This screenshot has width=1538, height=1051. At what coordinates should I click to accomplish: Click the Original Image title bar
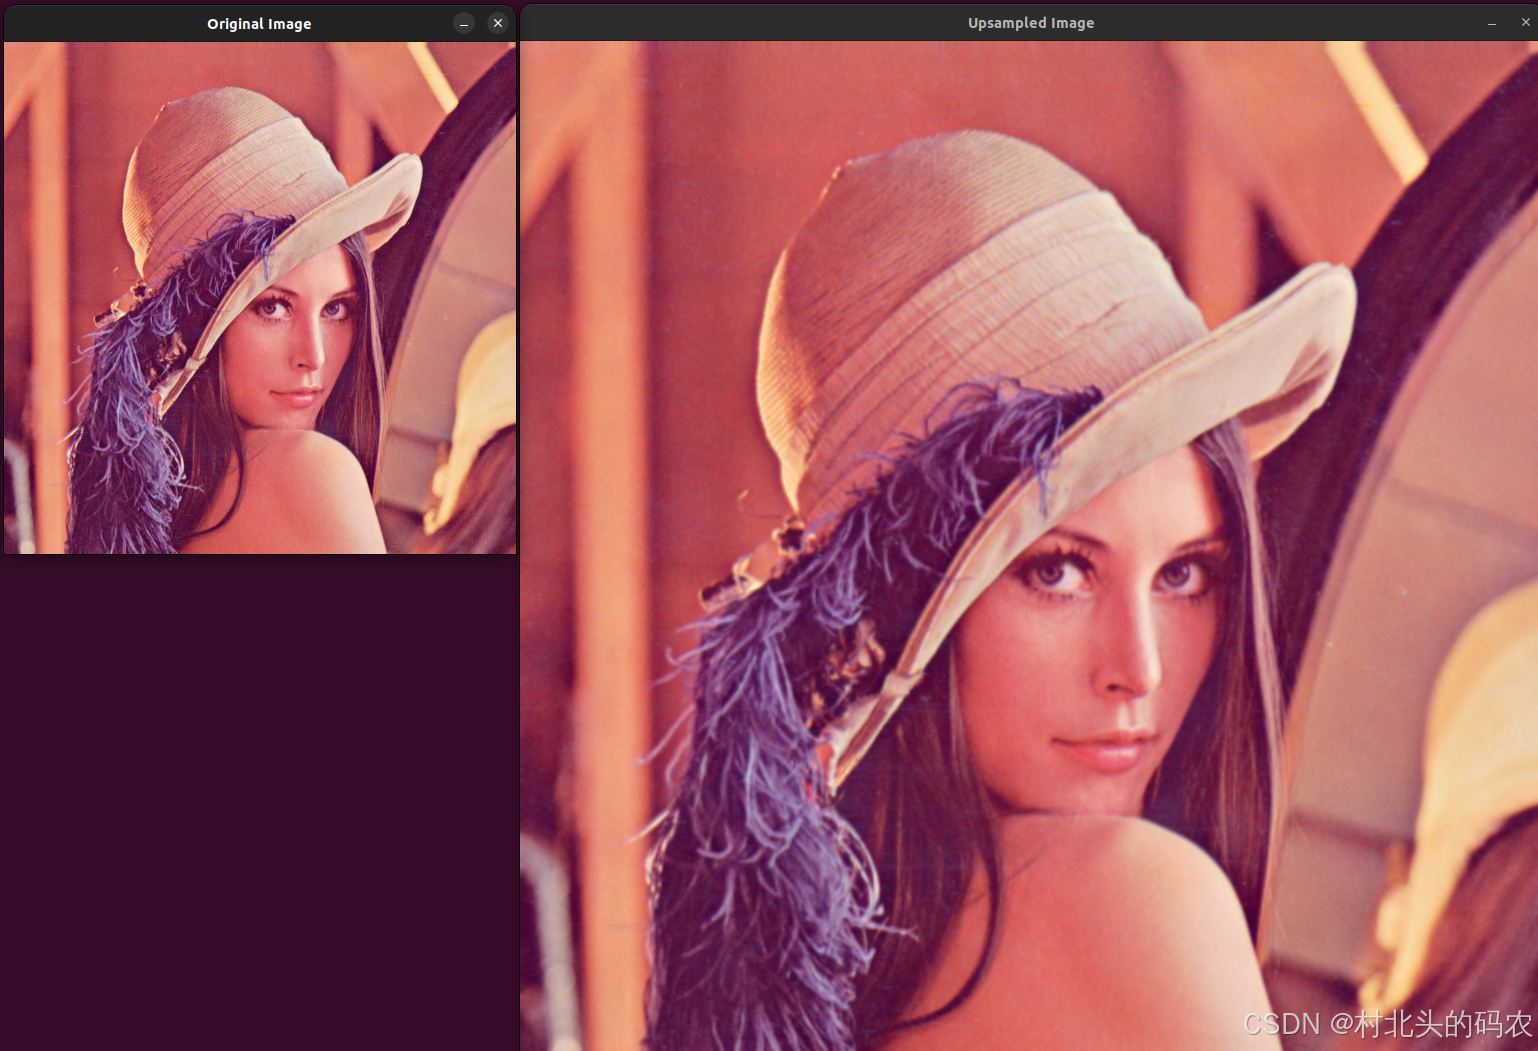point(259,23)
